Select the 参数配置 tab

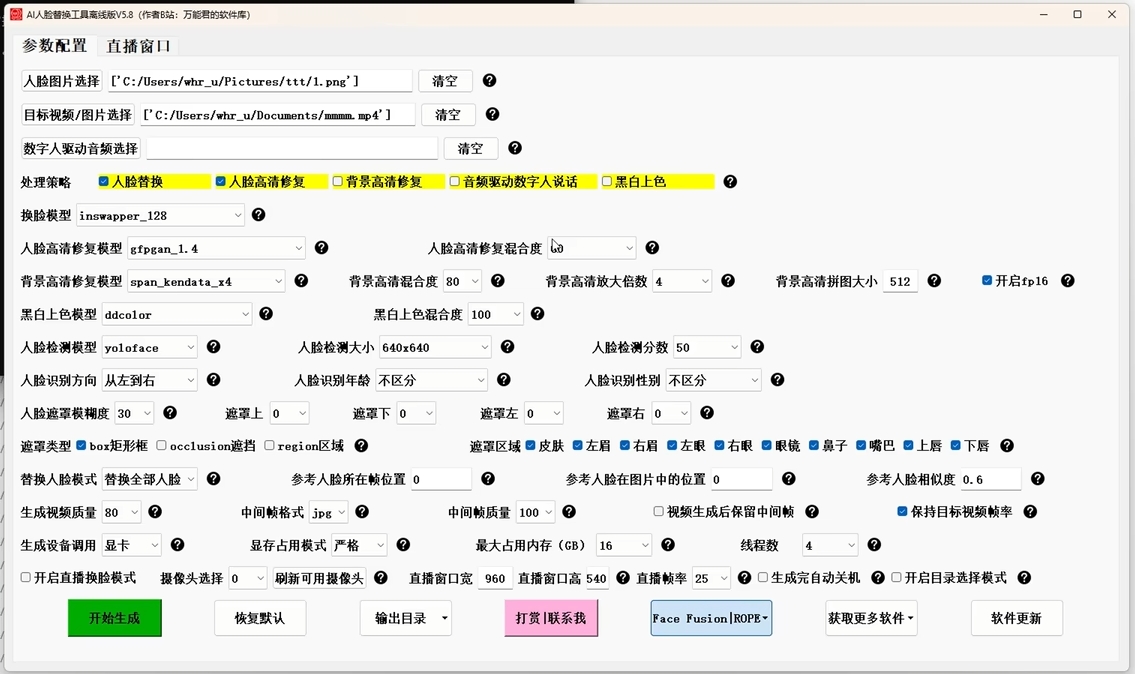pyautogui.click(x=55, y=46)
